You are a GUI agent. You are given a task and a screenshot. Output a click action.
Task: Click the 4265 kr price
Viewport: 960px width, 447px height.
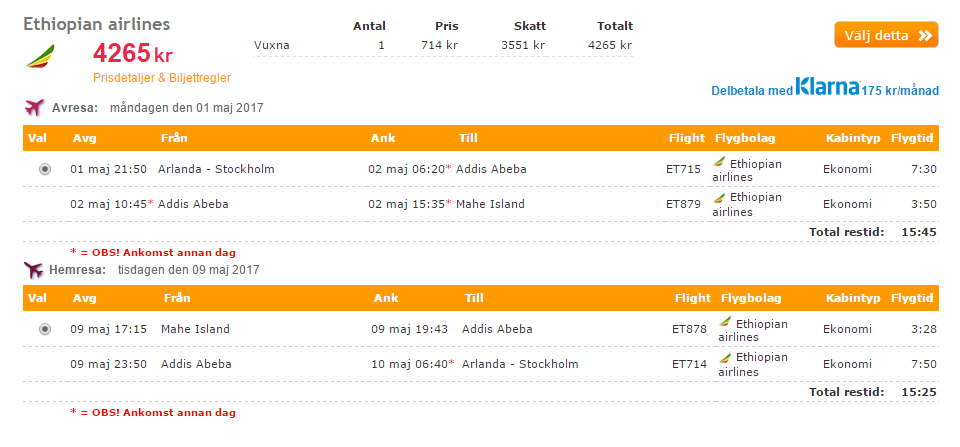pos(133,54)
